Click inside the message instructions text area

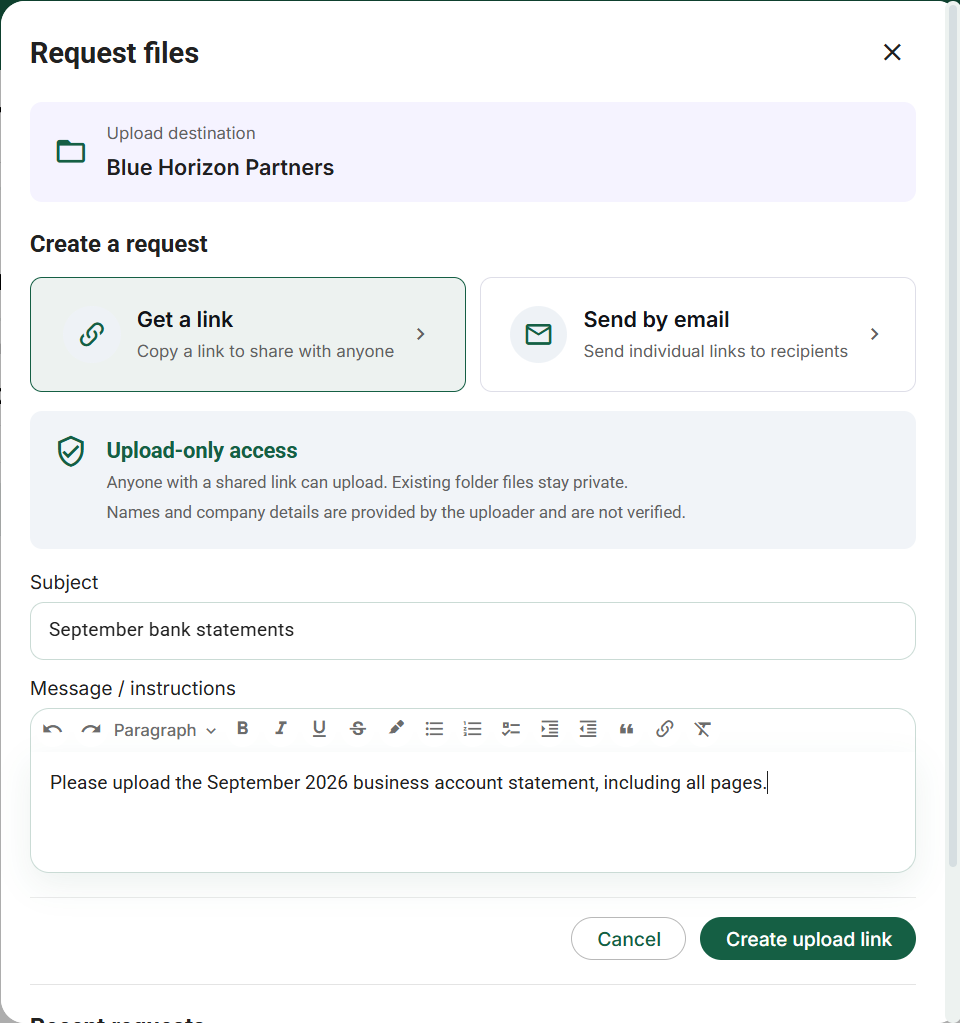tap(472, 811)
